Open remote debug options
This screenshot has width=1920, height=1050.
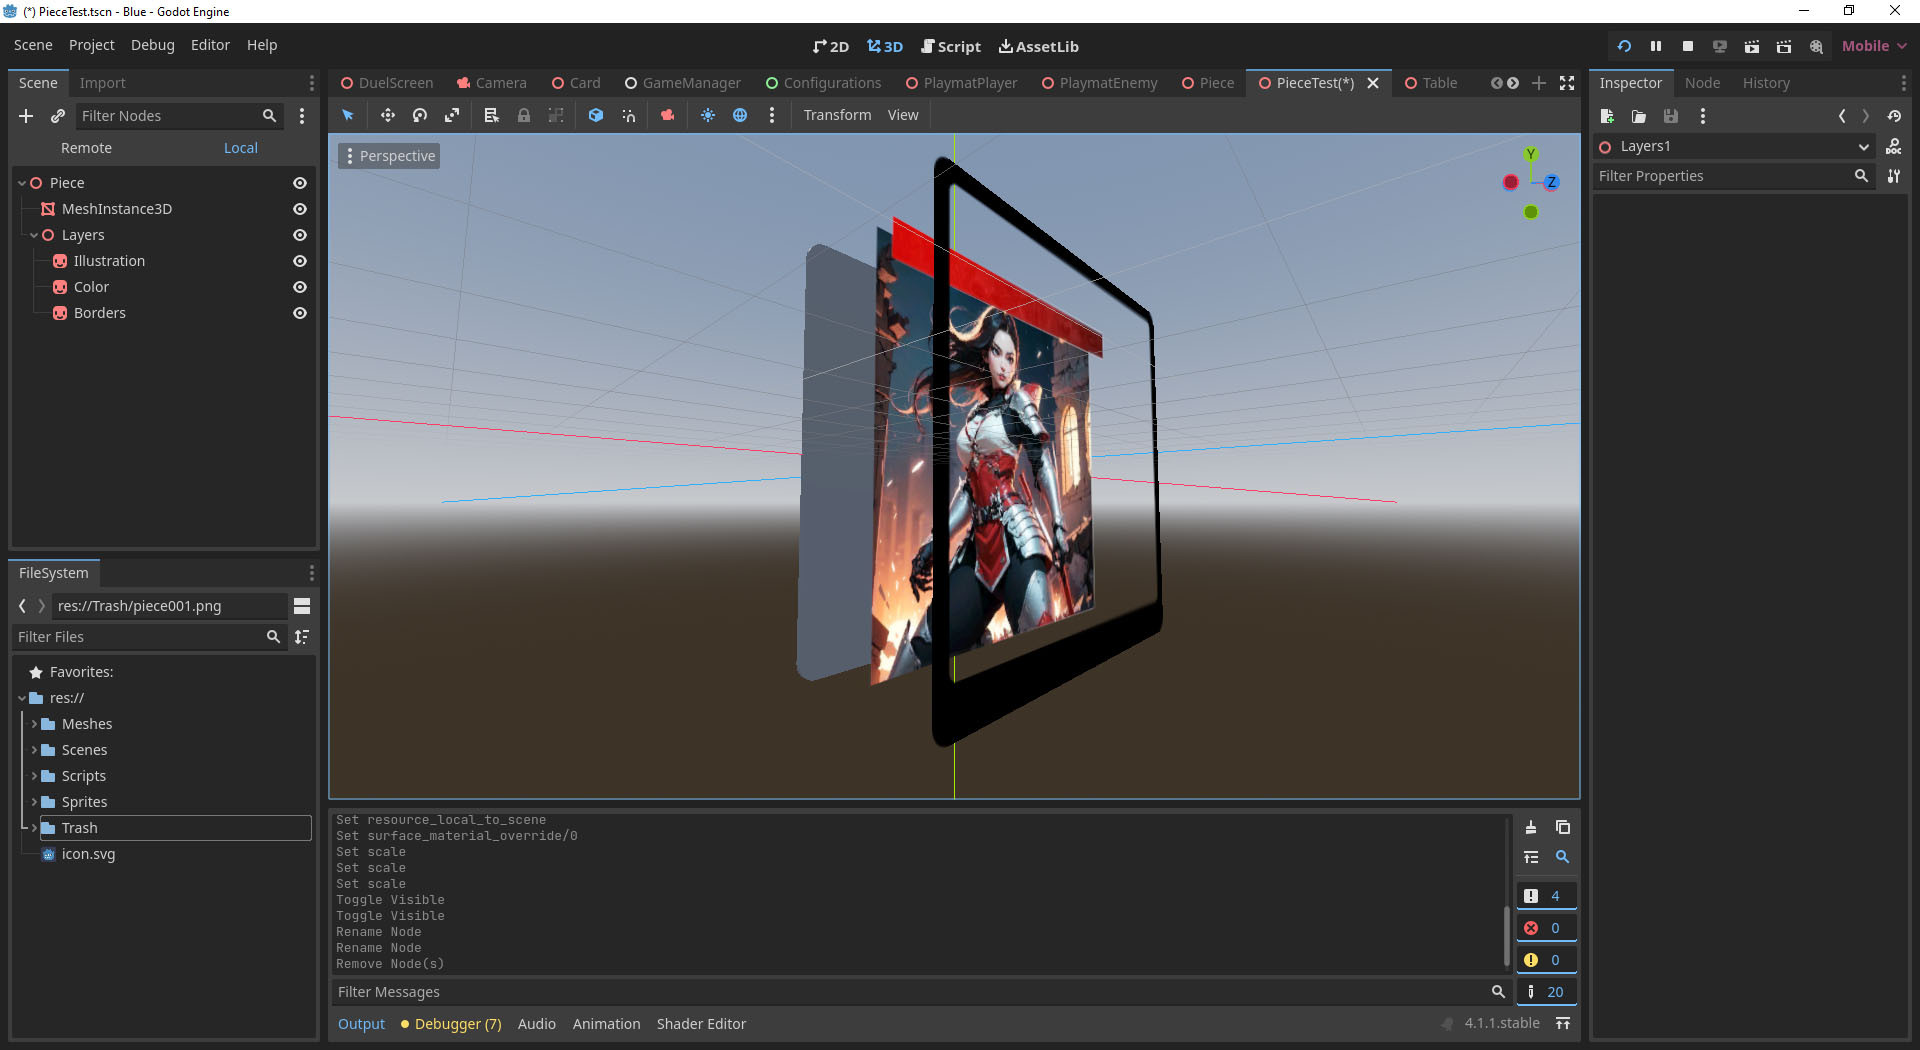pyautogui.click(x=1720, y=46)
